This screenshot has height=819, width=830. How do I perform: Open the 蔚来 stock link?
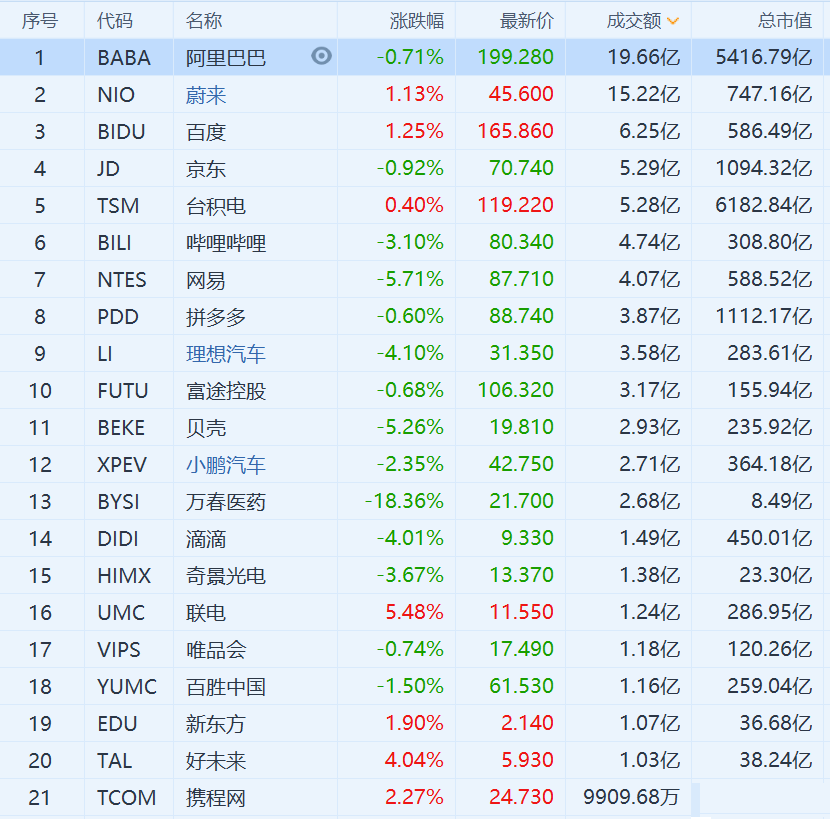coord(206,95)
